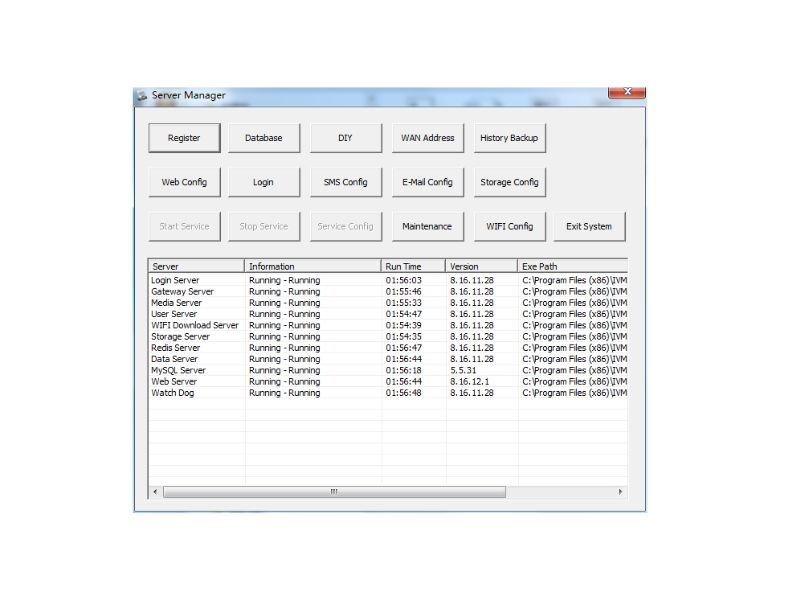Viewport: 800px width, 600px height.
Task: Click the disabled Start Service button
Action: tap(184, 226)
